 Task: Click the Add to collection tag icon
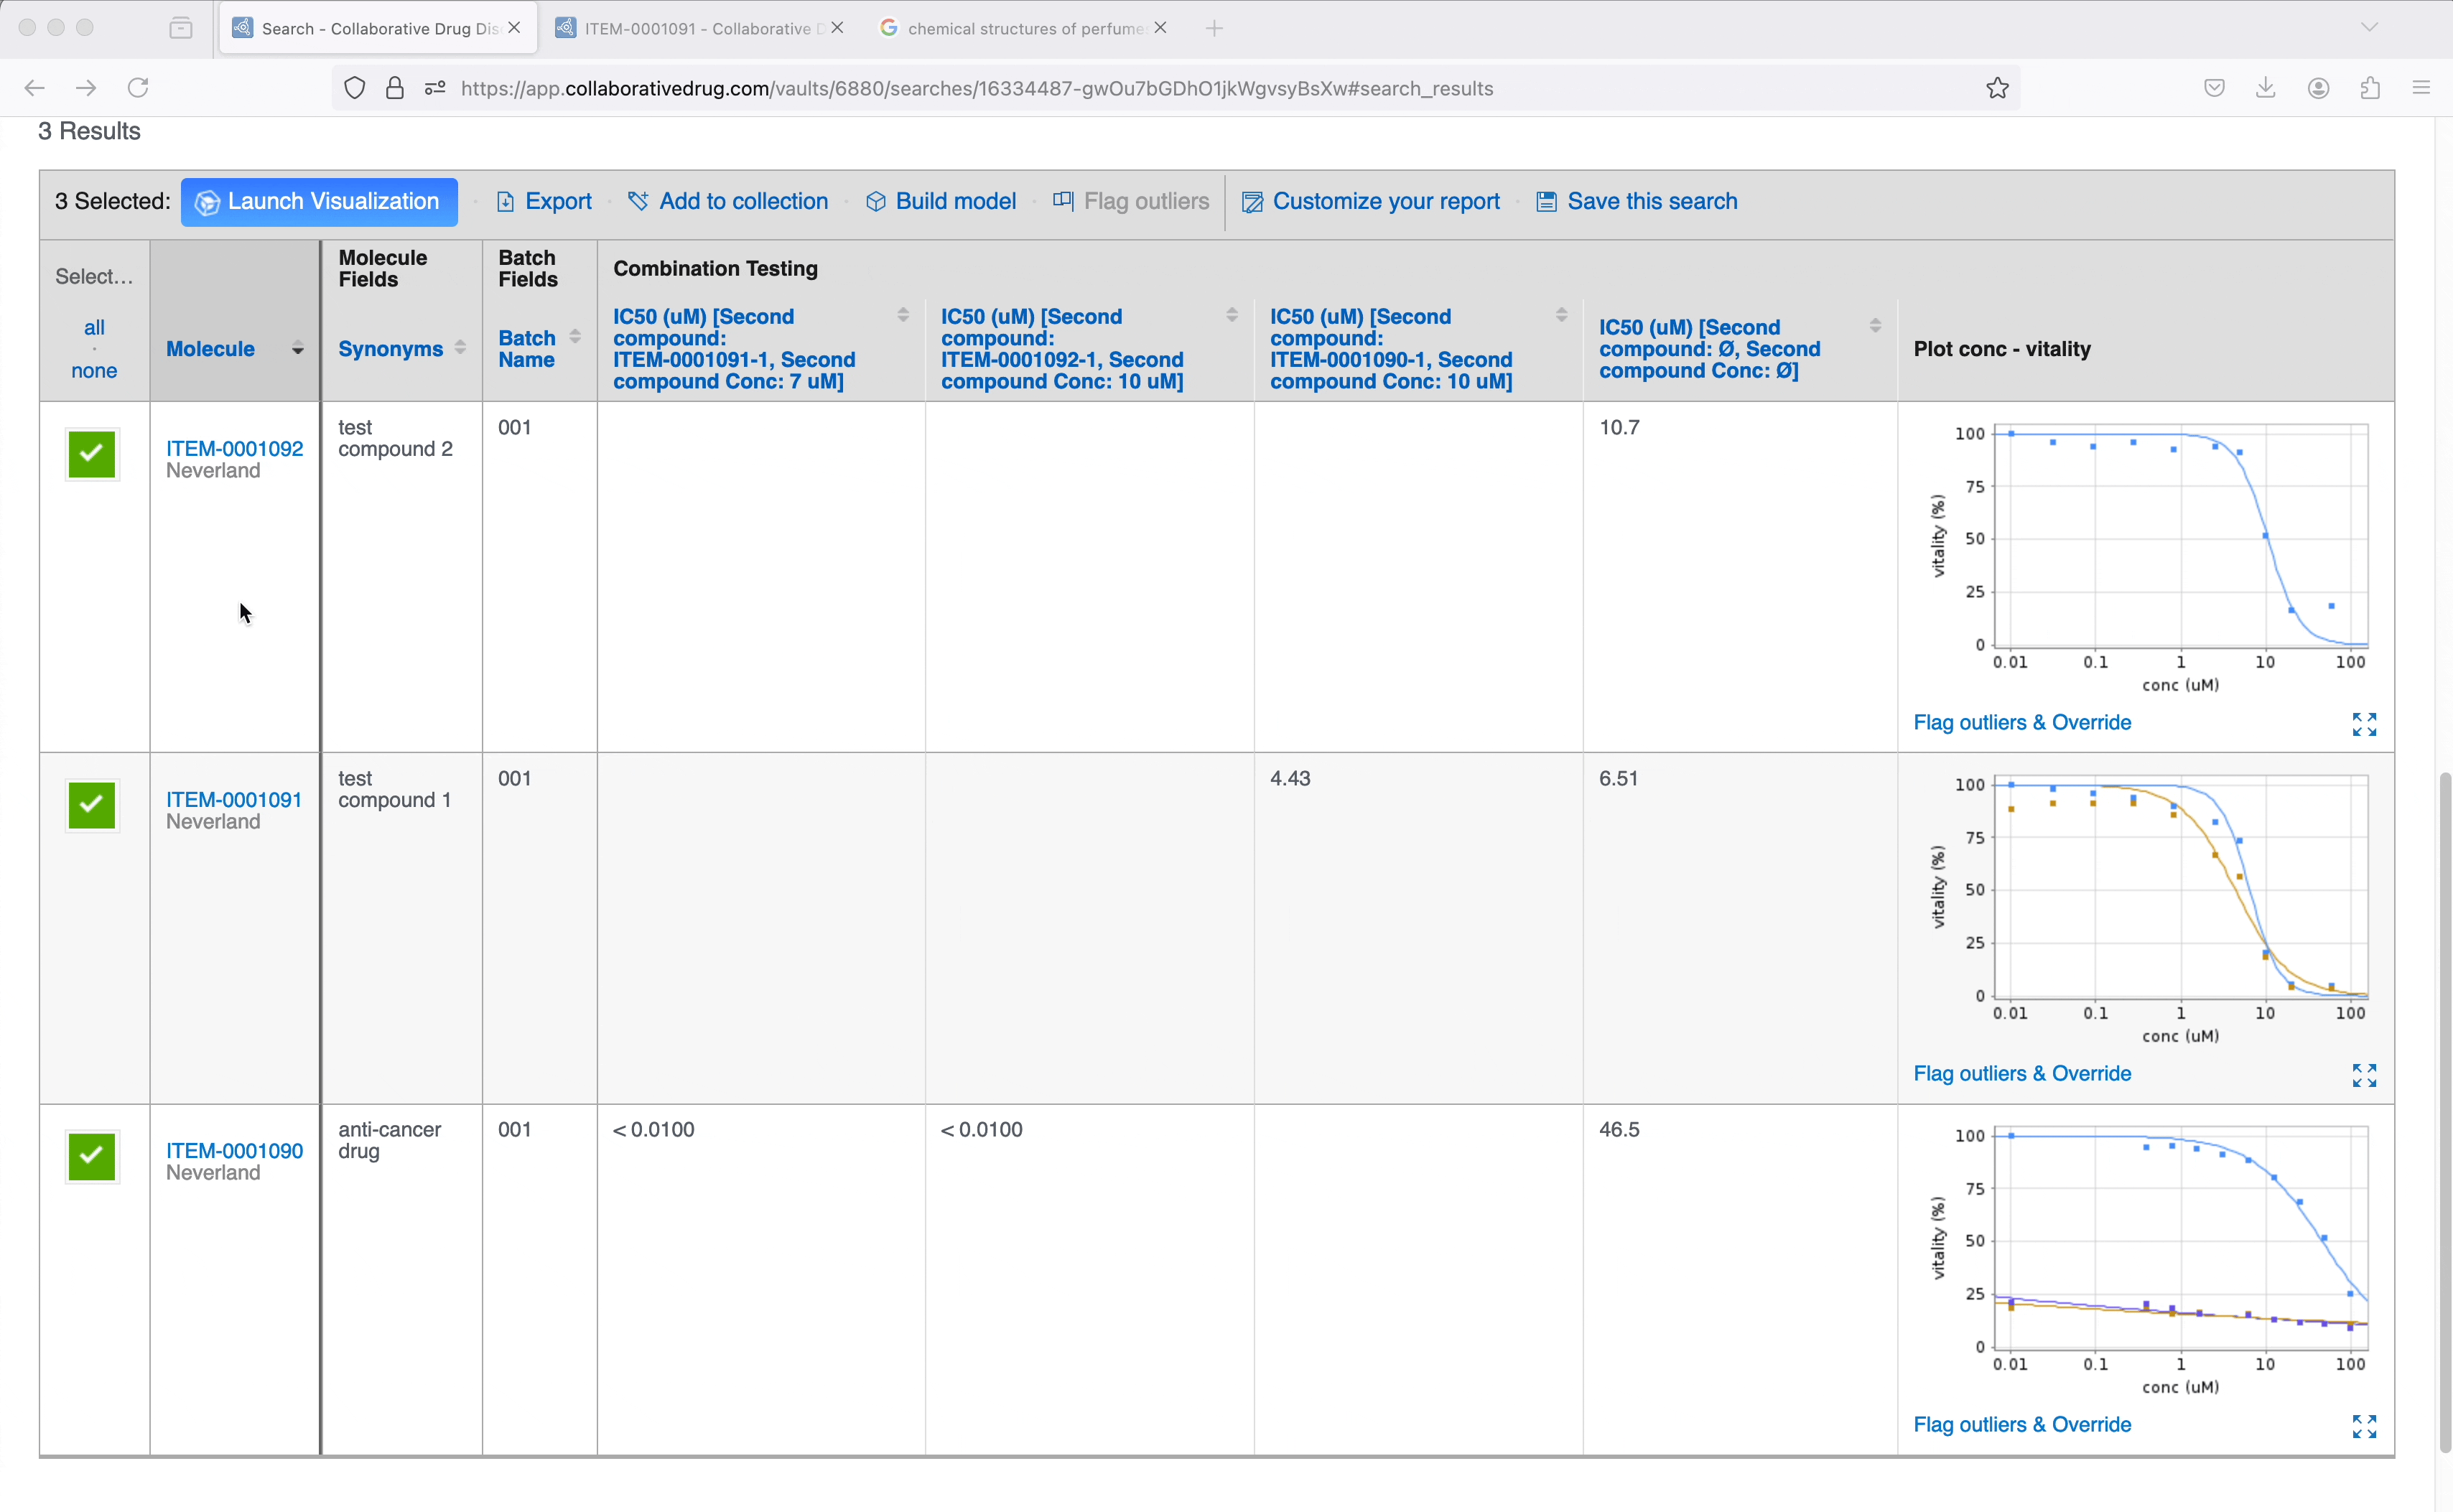coord(638,201)
